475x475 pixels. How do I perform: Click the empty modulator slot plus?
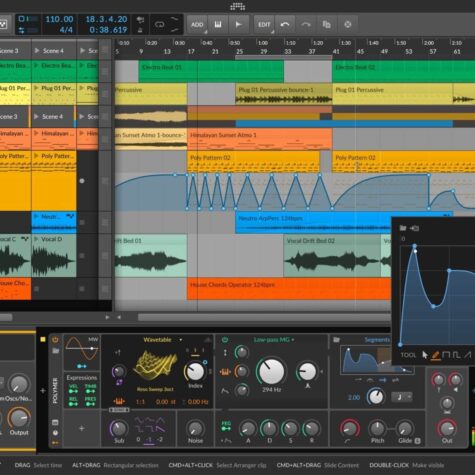[x=82, y=428]
